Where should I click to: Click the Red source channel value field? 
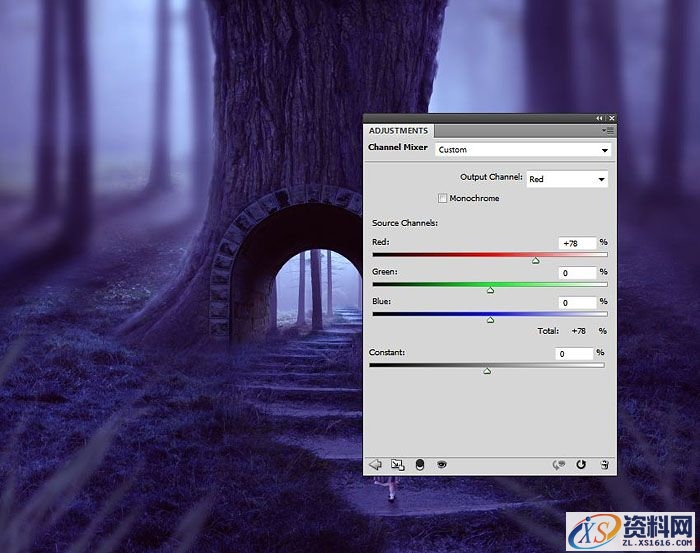577,243
